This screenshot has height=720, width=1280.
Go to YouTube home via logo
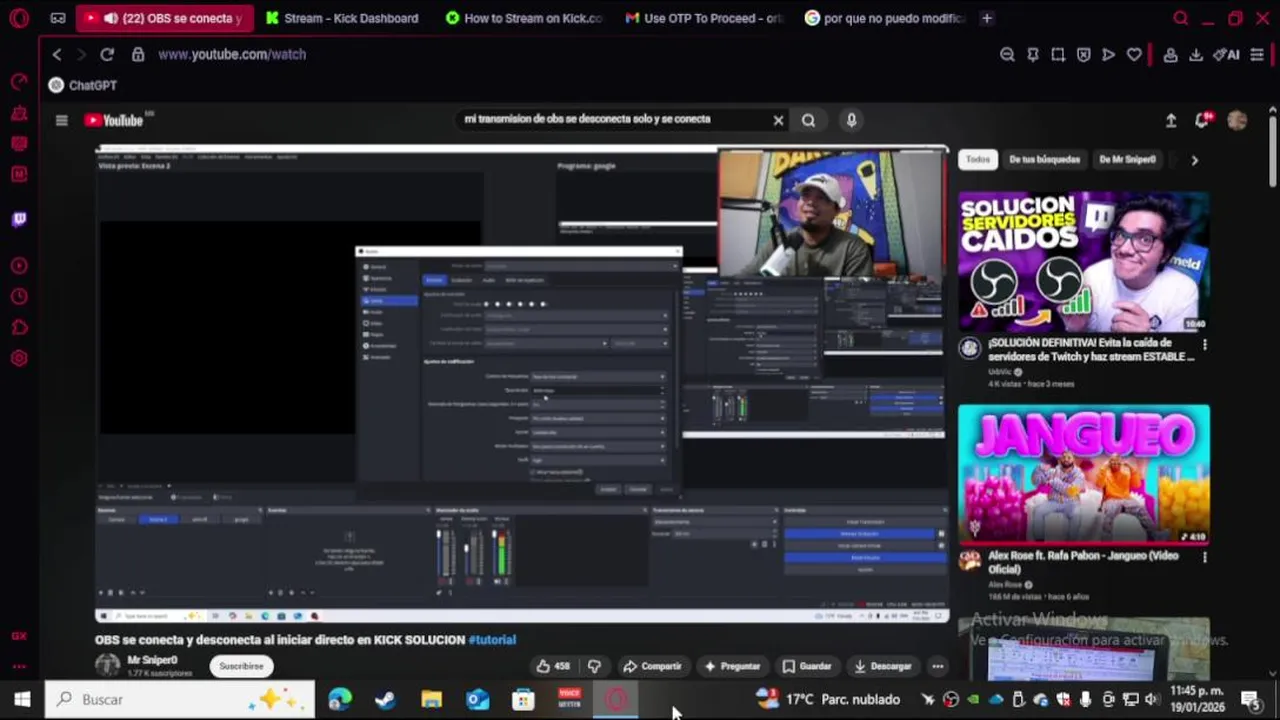pyautogui.click(x=114, y=120)
